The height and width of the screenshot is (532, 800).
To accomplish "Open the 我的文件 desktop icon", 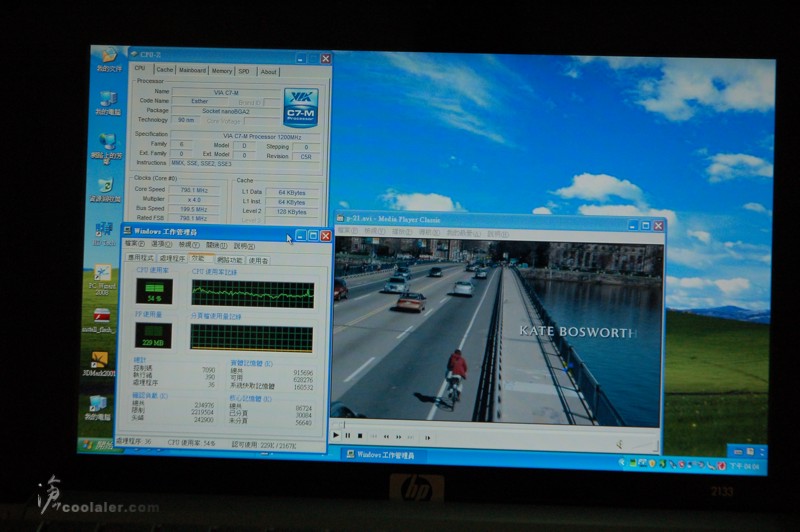I will click(109, 60).
